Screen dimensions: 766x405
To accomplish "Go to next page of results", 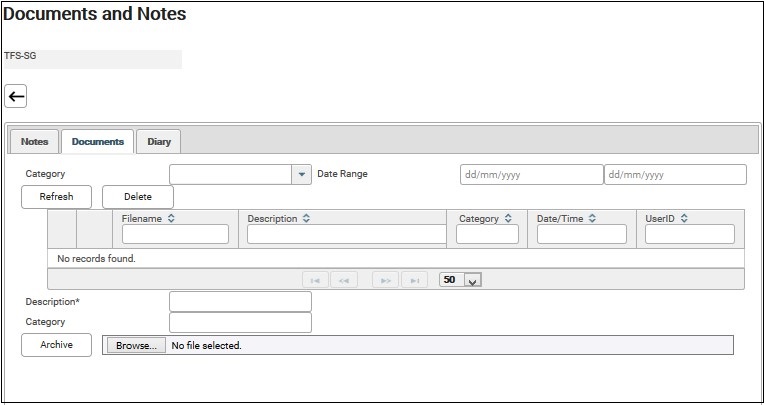I will [385, 280].
